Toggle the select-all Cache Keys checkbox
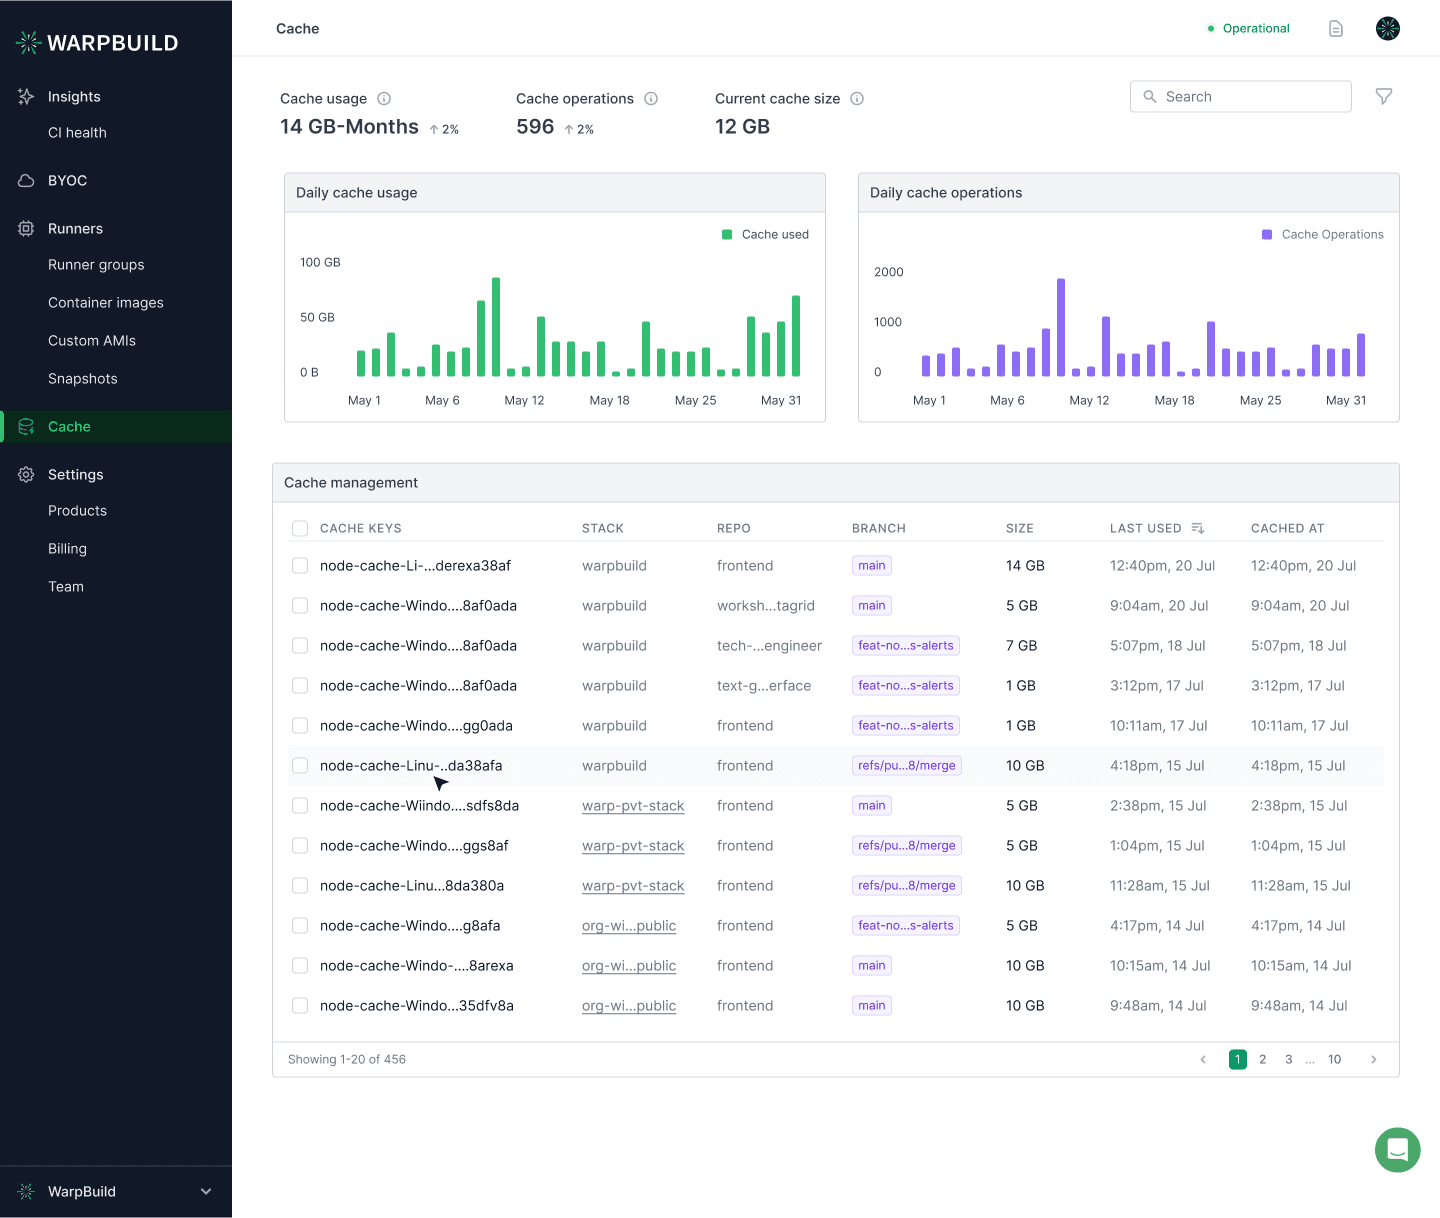 [300, 528]
